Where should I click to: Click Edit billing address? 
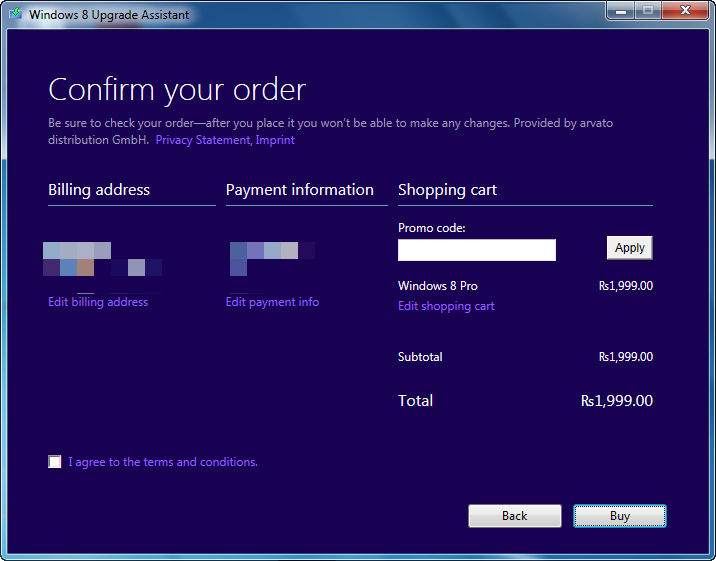coord(98,302)
